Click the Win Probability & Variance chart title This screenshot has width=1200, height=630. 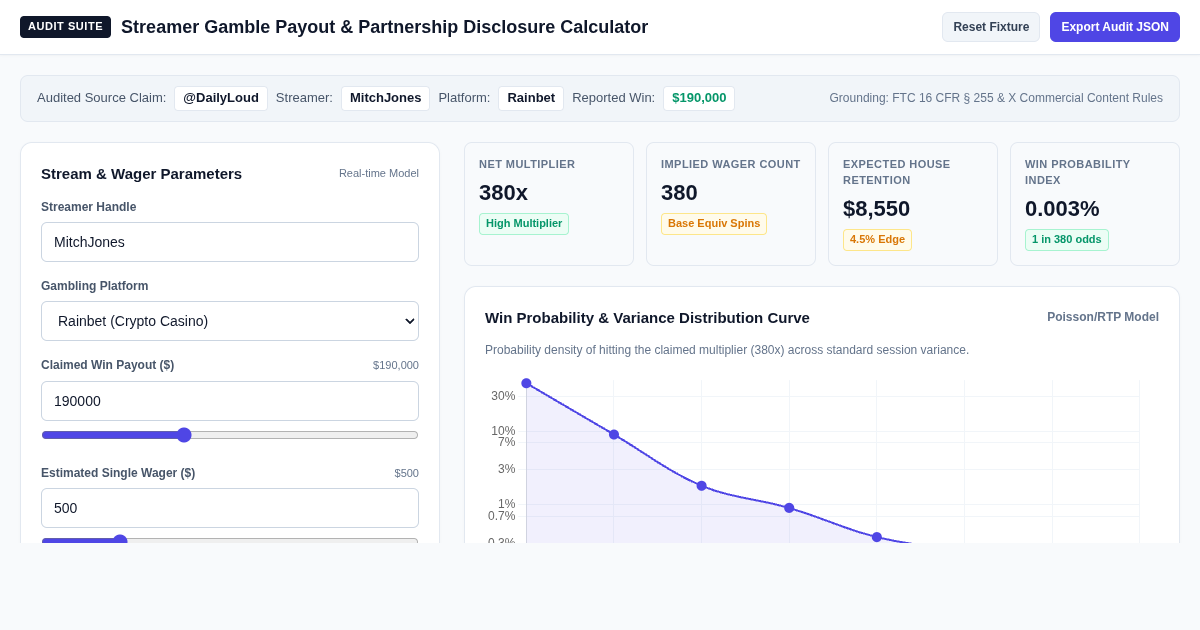click(647, 317)
